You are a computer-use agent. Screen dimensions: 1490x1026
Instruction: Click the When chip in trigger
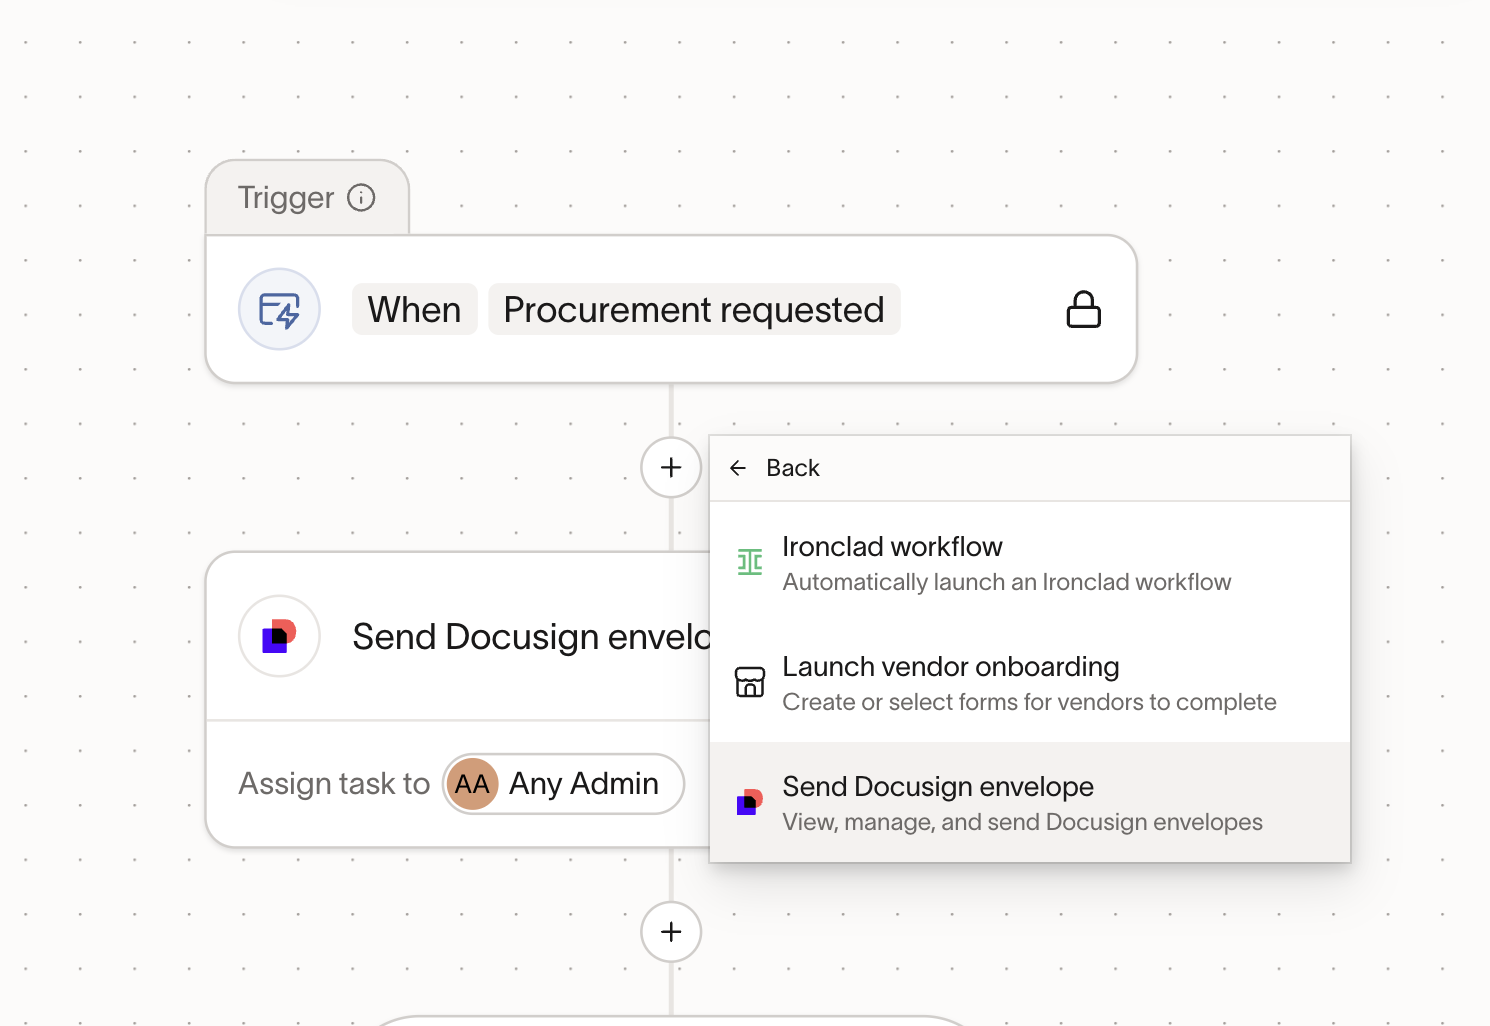click(x=414, y=310)
